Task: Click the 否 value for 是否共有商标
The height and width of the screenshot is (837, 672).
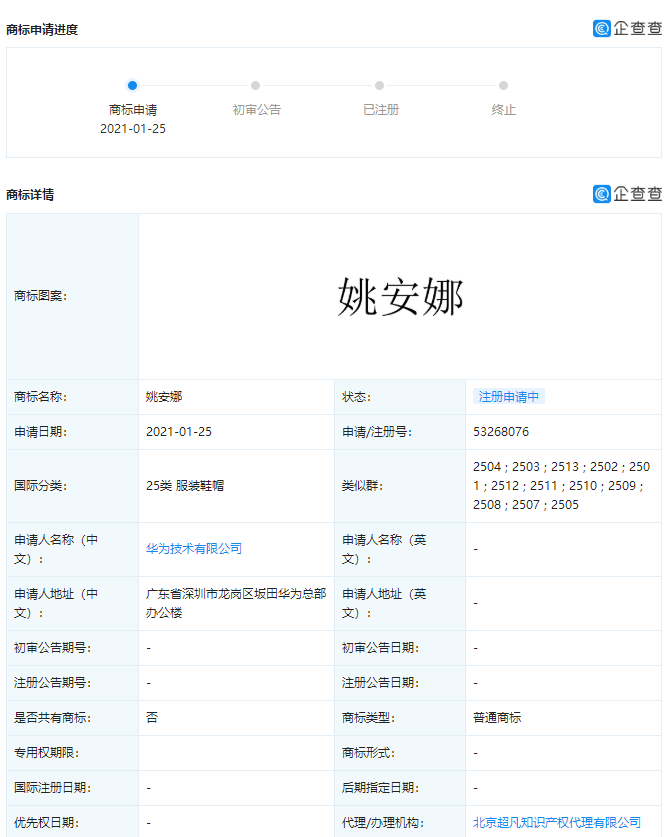Action: 152,718
